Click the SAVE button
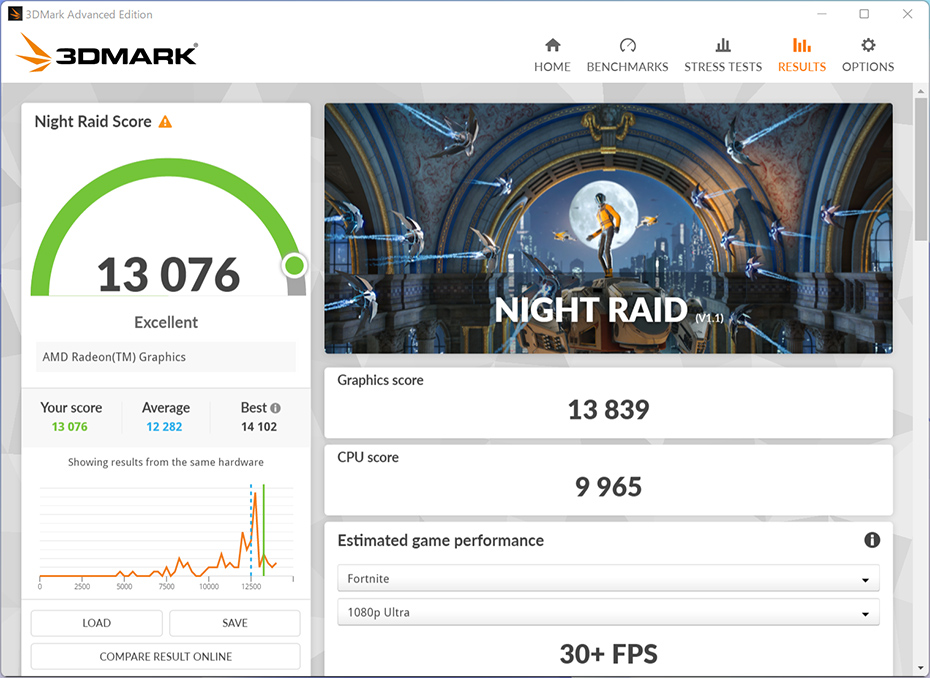Screen dimensions: 930x678 [x=235, y=623]
